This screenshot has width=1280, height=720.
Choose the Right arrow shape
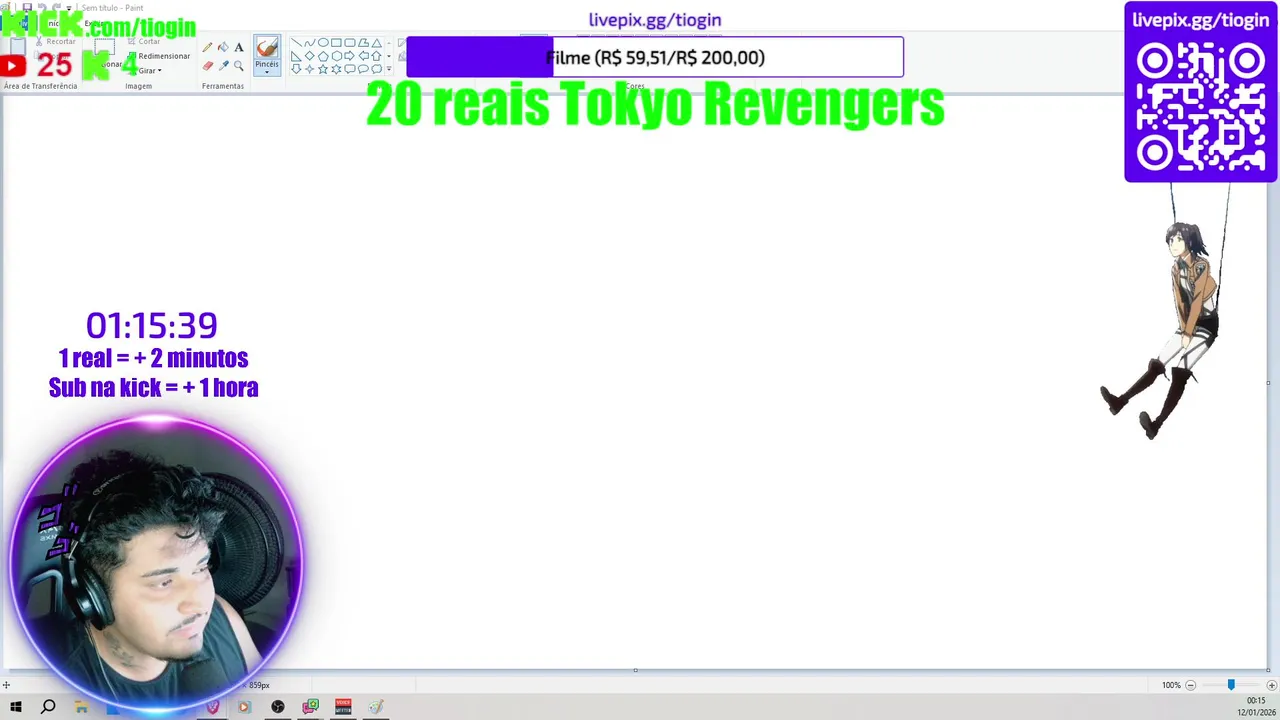(x=350, y=56)
